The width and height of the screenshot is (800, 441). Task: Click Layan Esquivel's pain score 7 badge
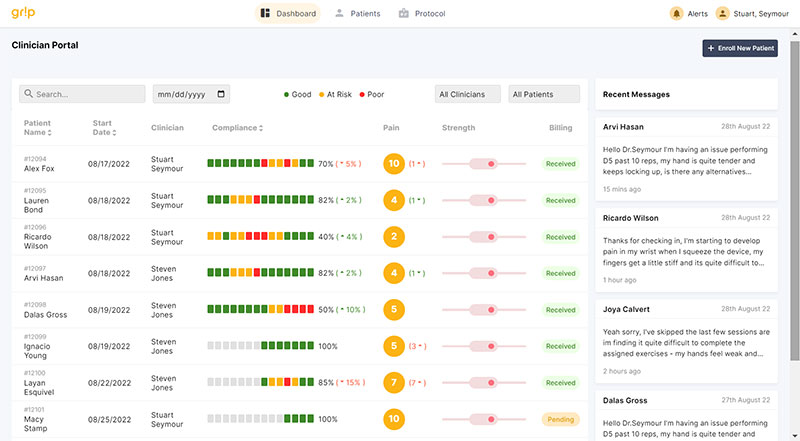click(x=394, y=382)
